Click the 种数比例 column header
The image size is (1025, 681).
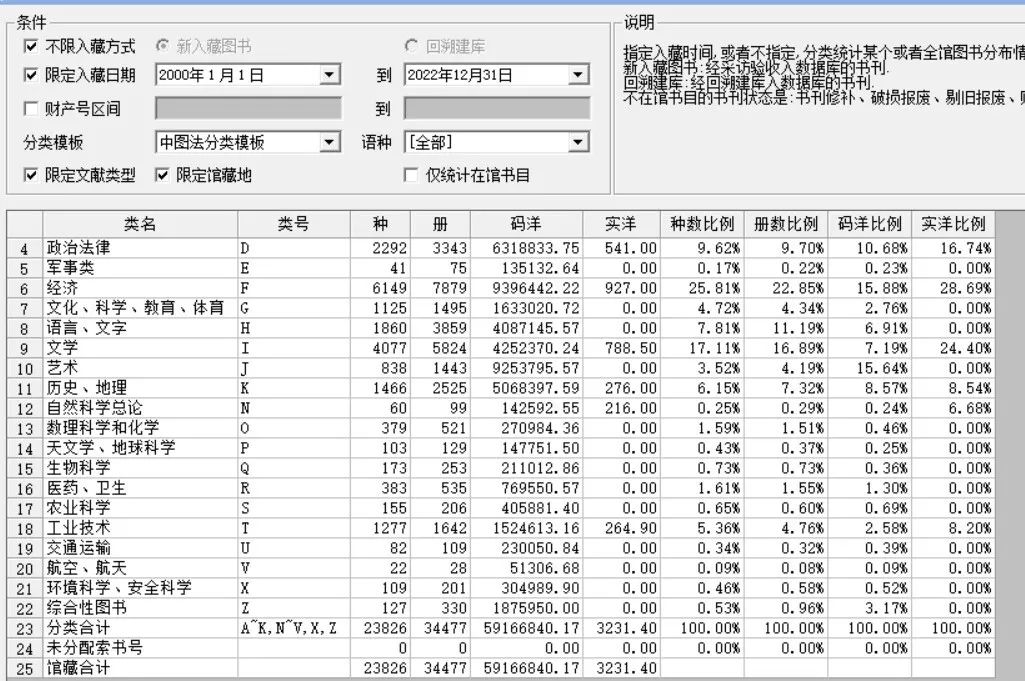701,224
